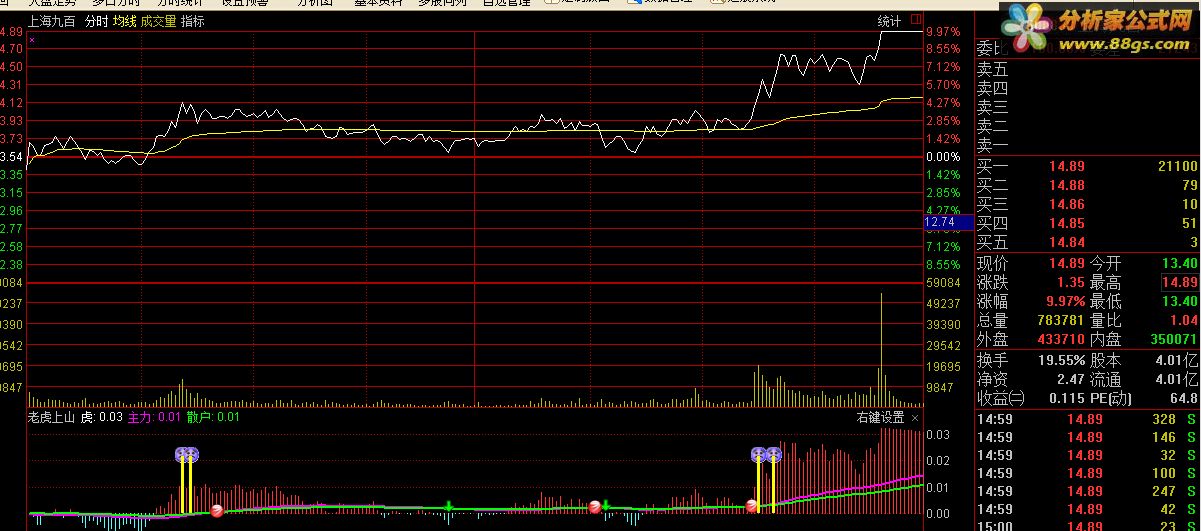The image size is (1201, 531).
Task: Select the 卖三 order row
Action: pos(1087,108)
